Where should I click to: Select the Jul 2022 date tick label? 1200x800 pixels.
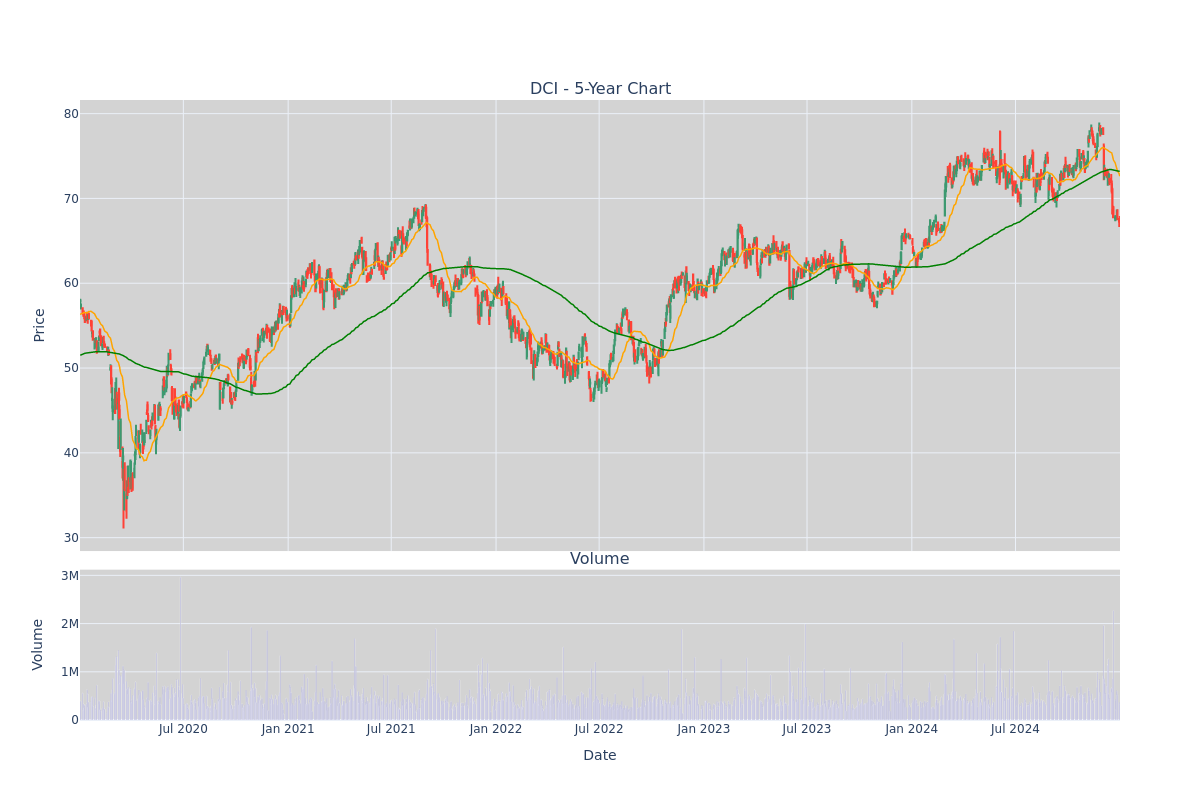pos(599,729)
